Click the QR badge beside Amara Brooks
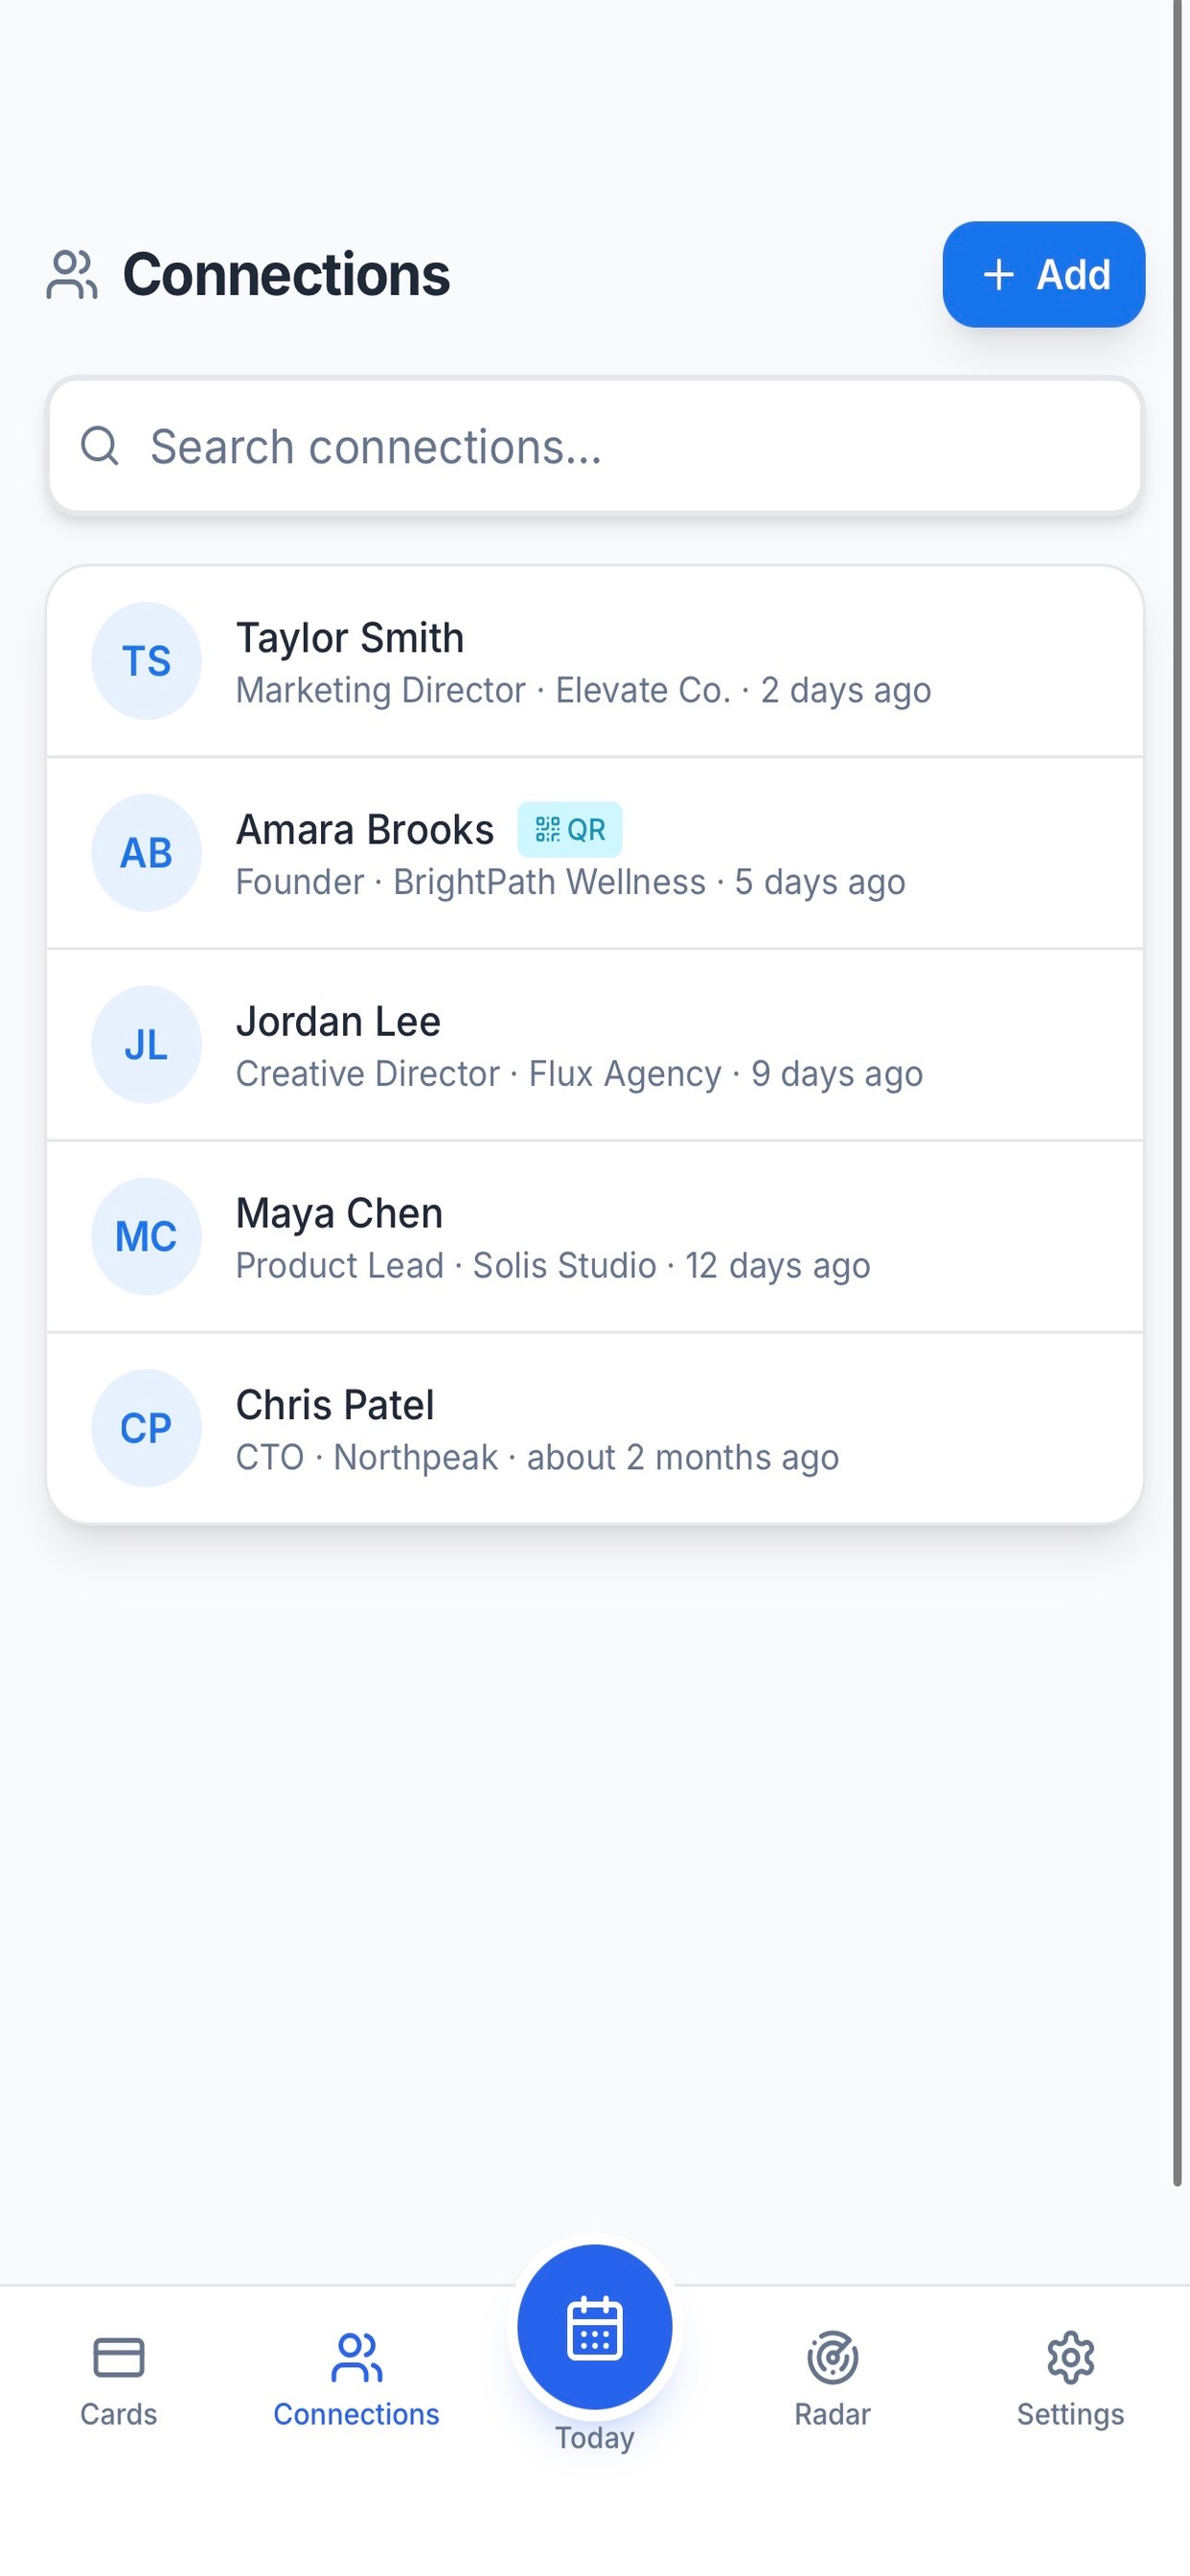The image size is (1190, 2576). point(570,829)
